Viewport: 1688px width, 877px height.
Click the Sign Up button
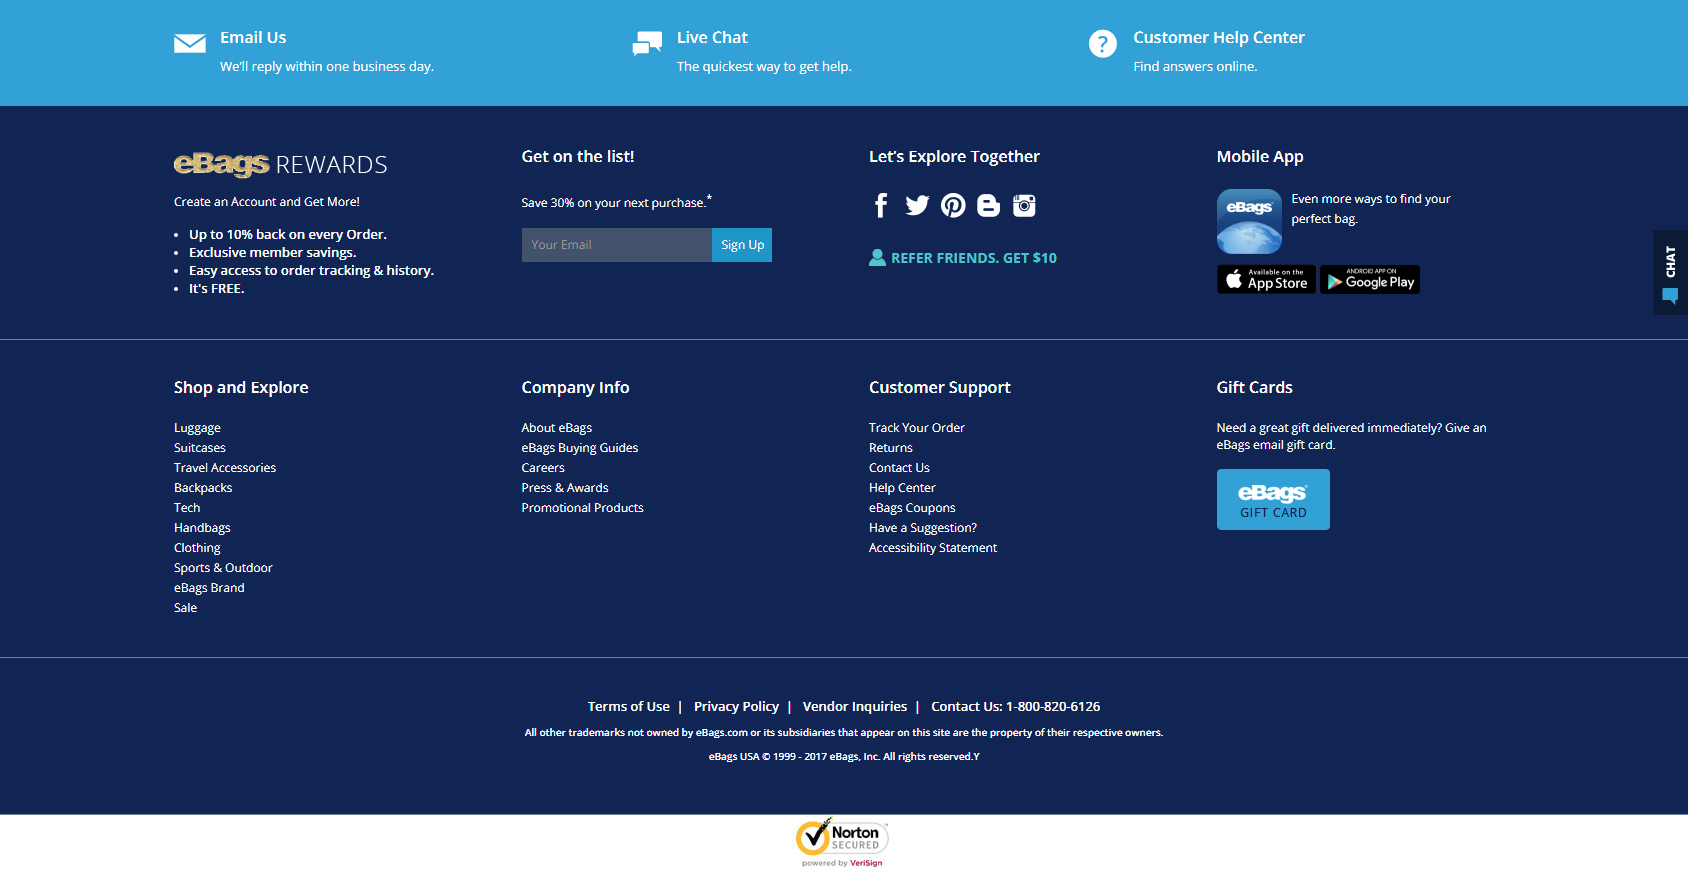(x=742, y=245)
